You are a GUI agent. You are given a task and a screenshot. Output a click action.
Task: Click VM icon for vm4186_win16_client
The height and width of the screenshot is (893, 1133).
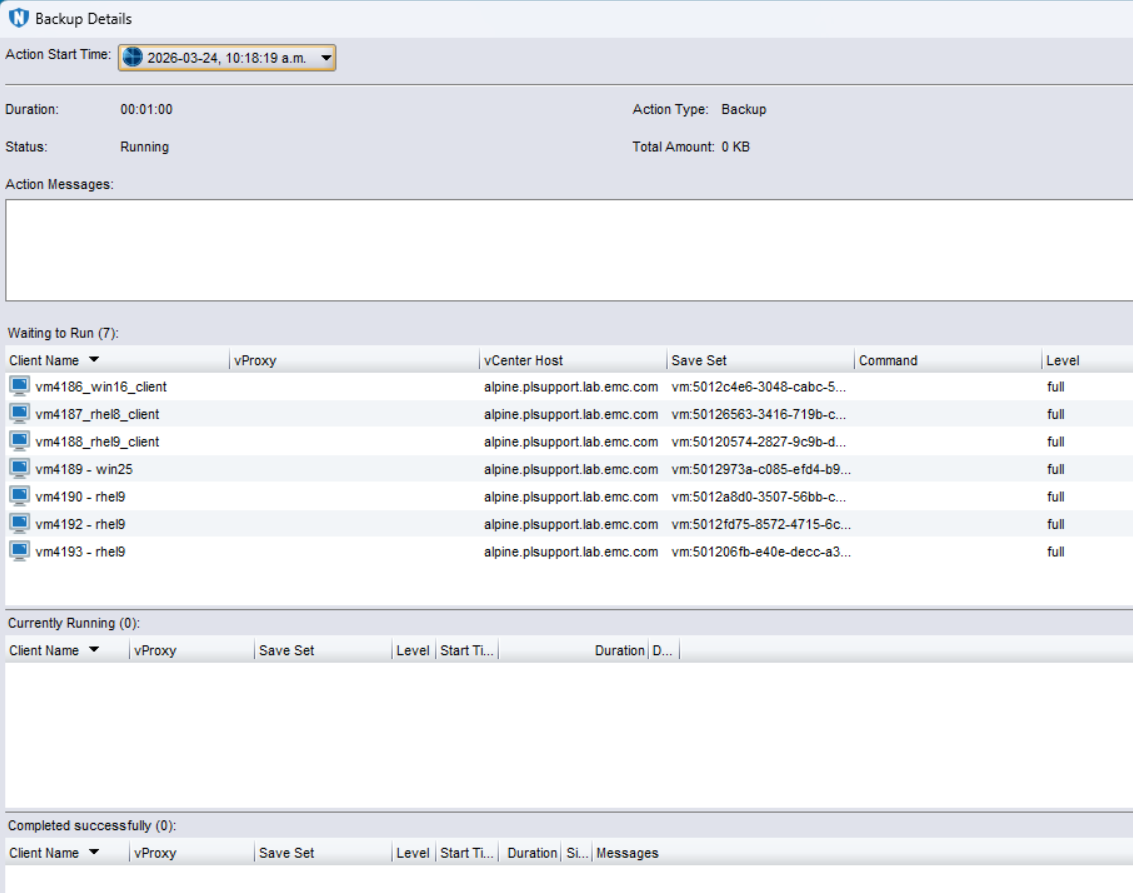[x=20, y=387]
